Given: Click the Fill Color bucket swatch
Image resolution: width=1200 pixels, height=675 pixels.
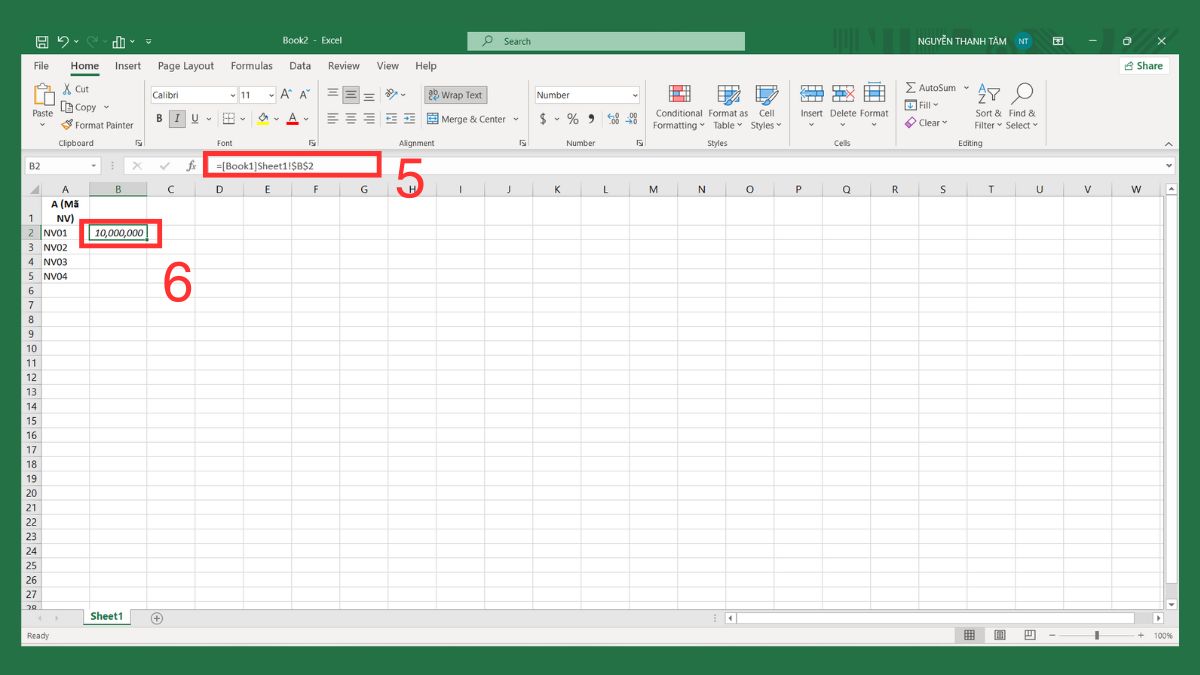Looking at the screenshot, I should (x=263, y=118).
